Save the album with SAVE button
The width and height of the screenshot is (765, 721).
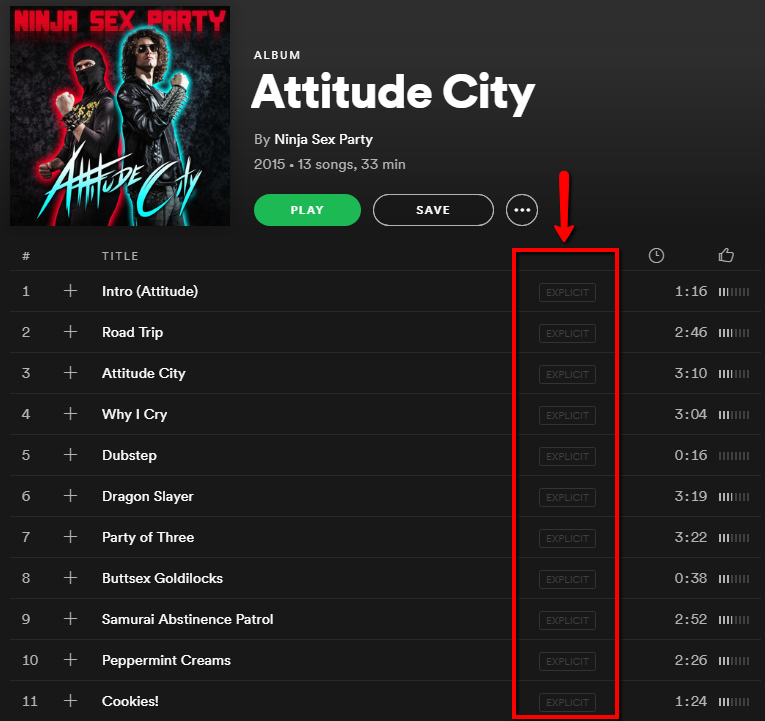(433, 210)
